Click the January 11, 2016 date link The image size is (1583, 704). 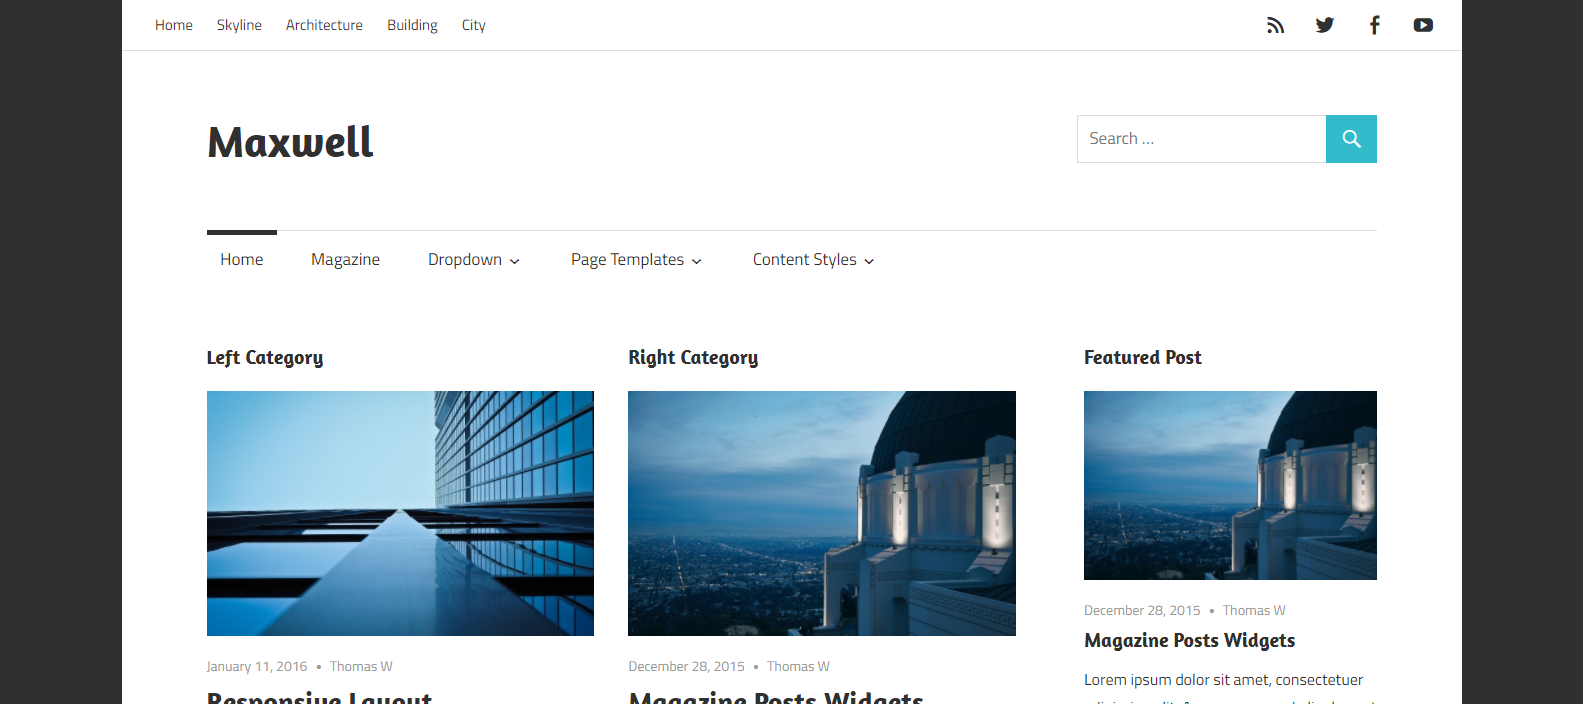pos(257,667)
